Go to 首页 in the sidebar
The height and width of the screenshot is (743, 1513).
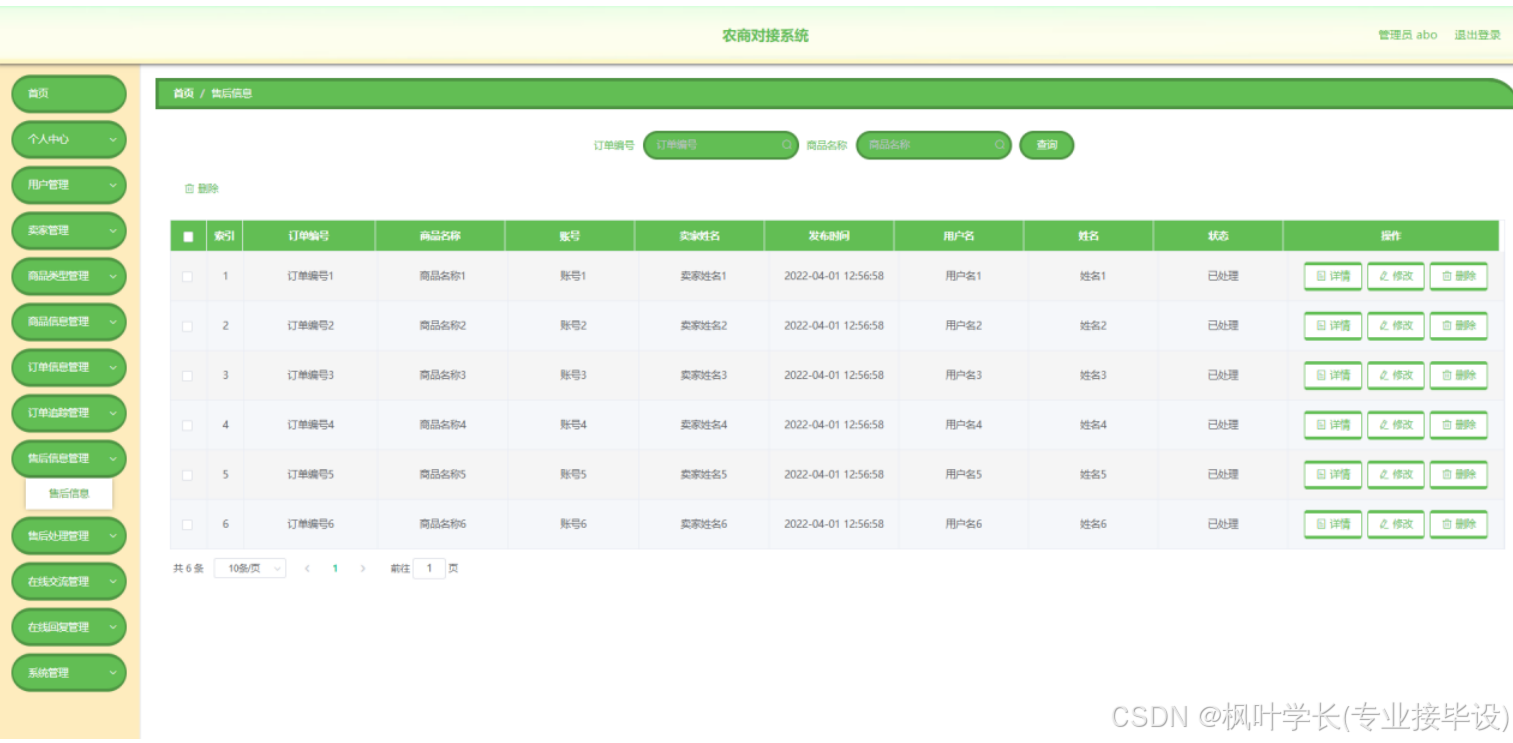69,94
